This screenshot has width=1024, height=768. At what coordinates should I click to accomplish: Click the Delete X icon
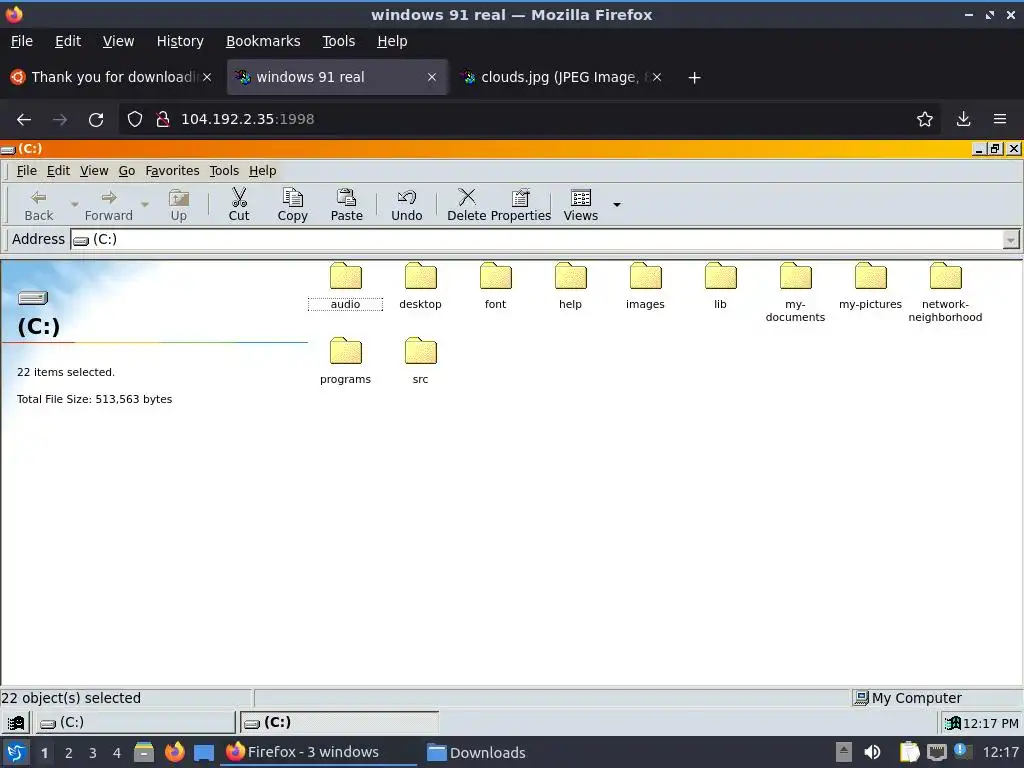point(467,197)
